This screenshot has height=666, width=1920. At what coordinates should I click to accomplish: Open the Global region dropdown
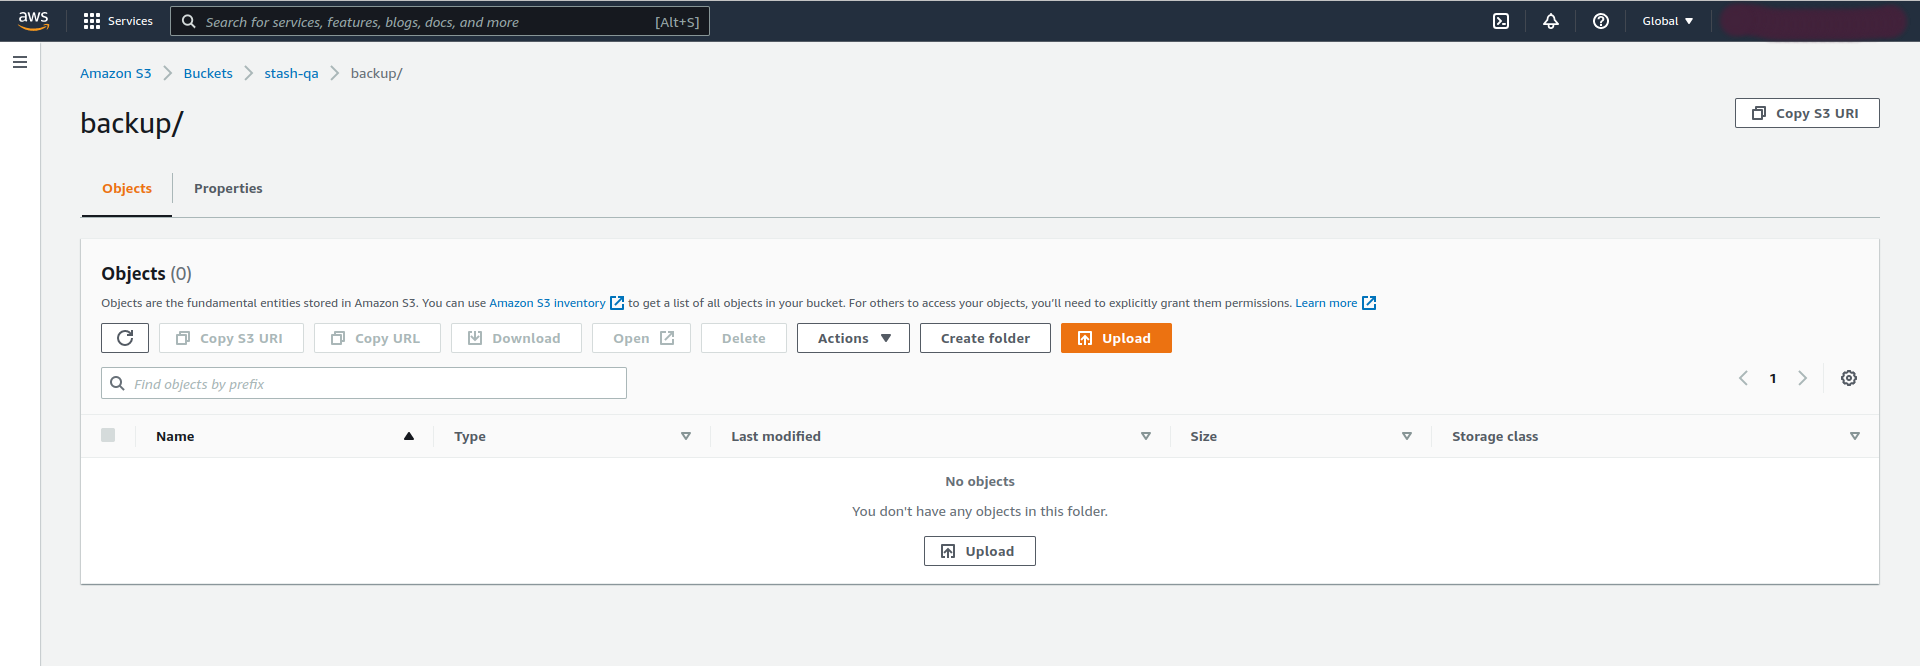point(1667,21)
